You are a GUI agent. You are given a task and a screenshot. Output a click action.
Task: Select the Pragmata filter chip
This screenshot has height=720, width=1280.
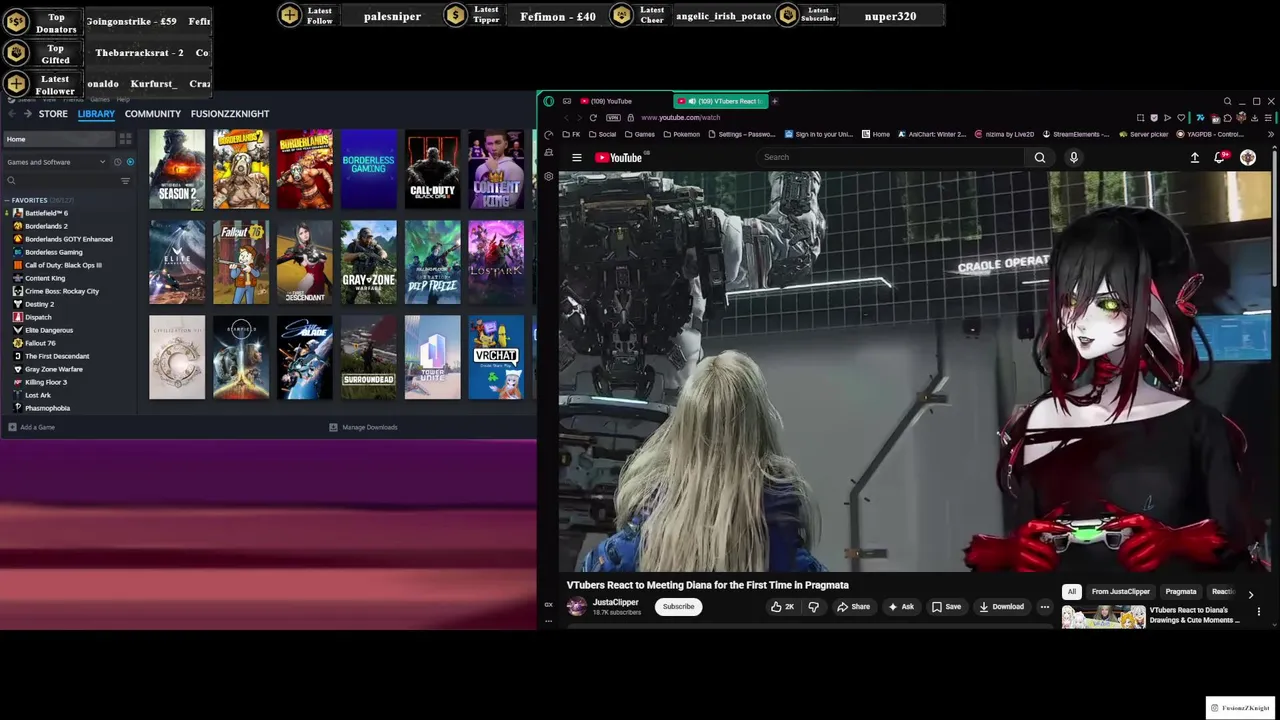(1181, 592)
